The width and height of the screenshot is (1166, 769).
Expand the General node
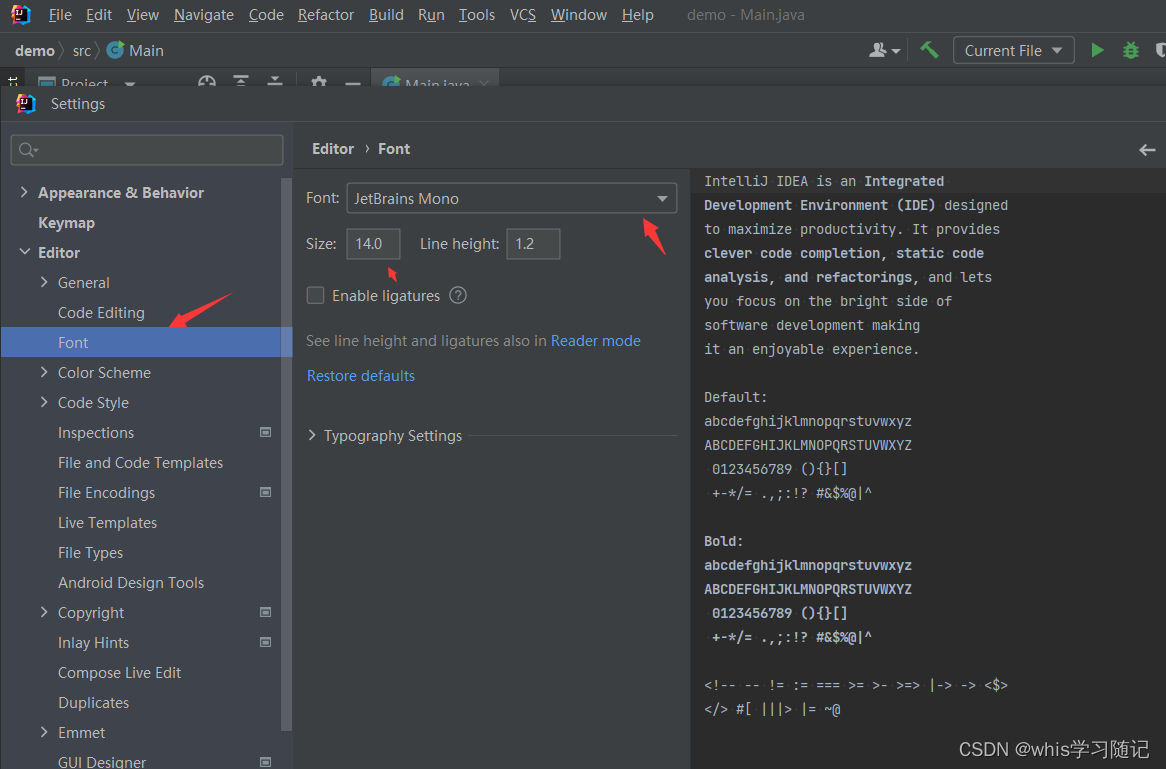(44, 282)
